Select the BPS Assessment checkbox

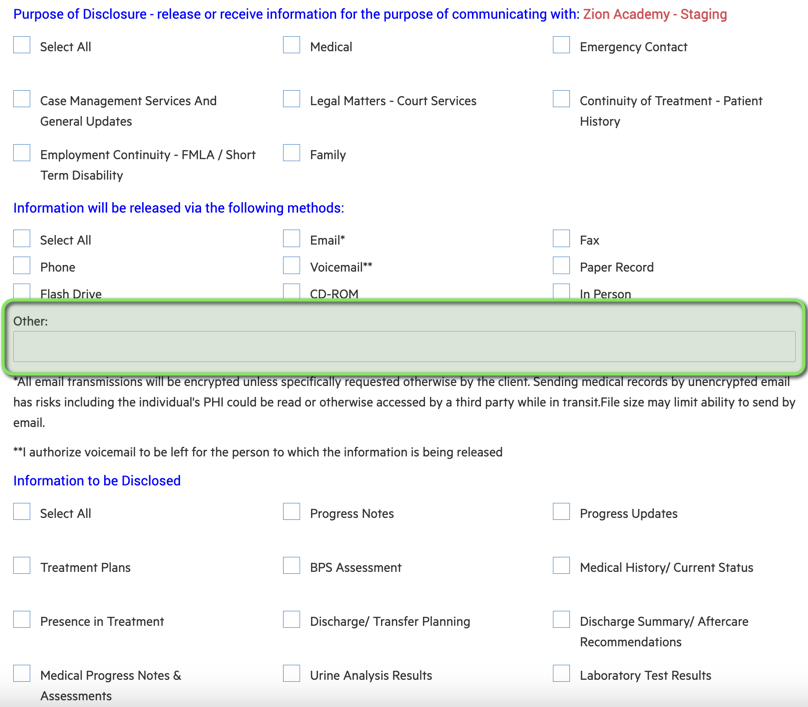[x=292, y=565]
